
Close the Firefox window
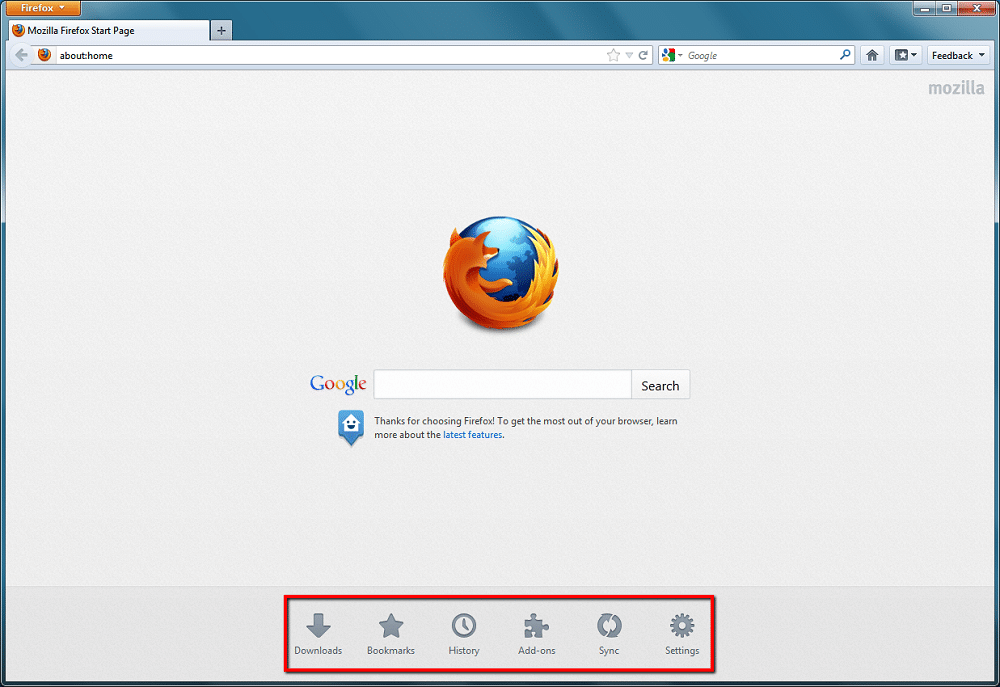pos(976,8)
